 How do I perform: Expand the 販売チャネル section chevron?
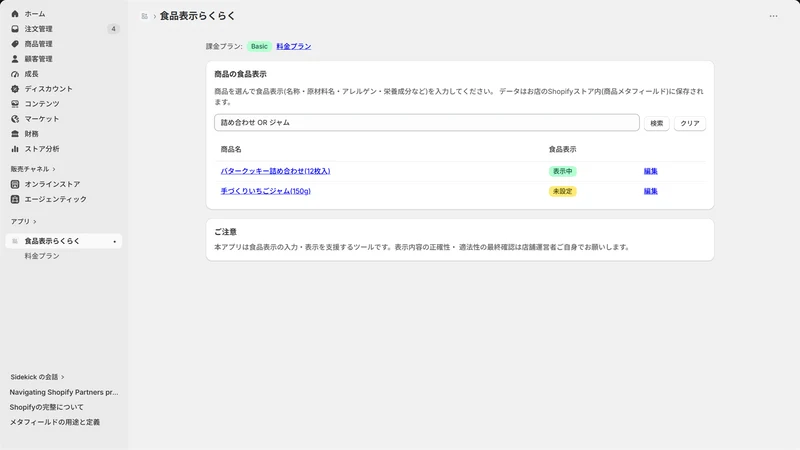[x=54, y=169]
